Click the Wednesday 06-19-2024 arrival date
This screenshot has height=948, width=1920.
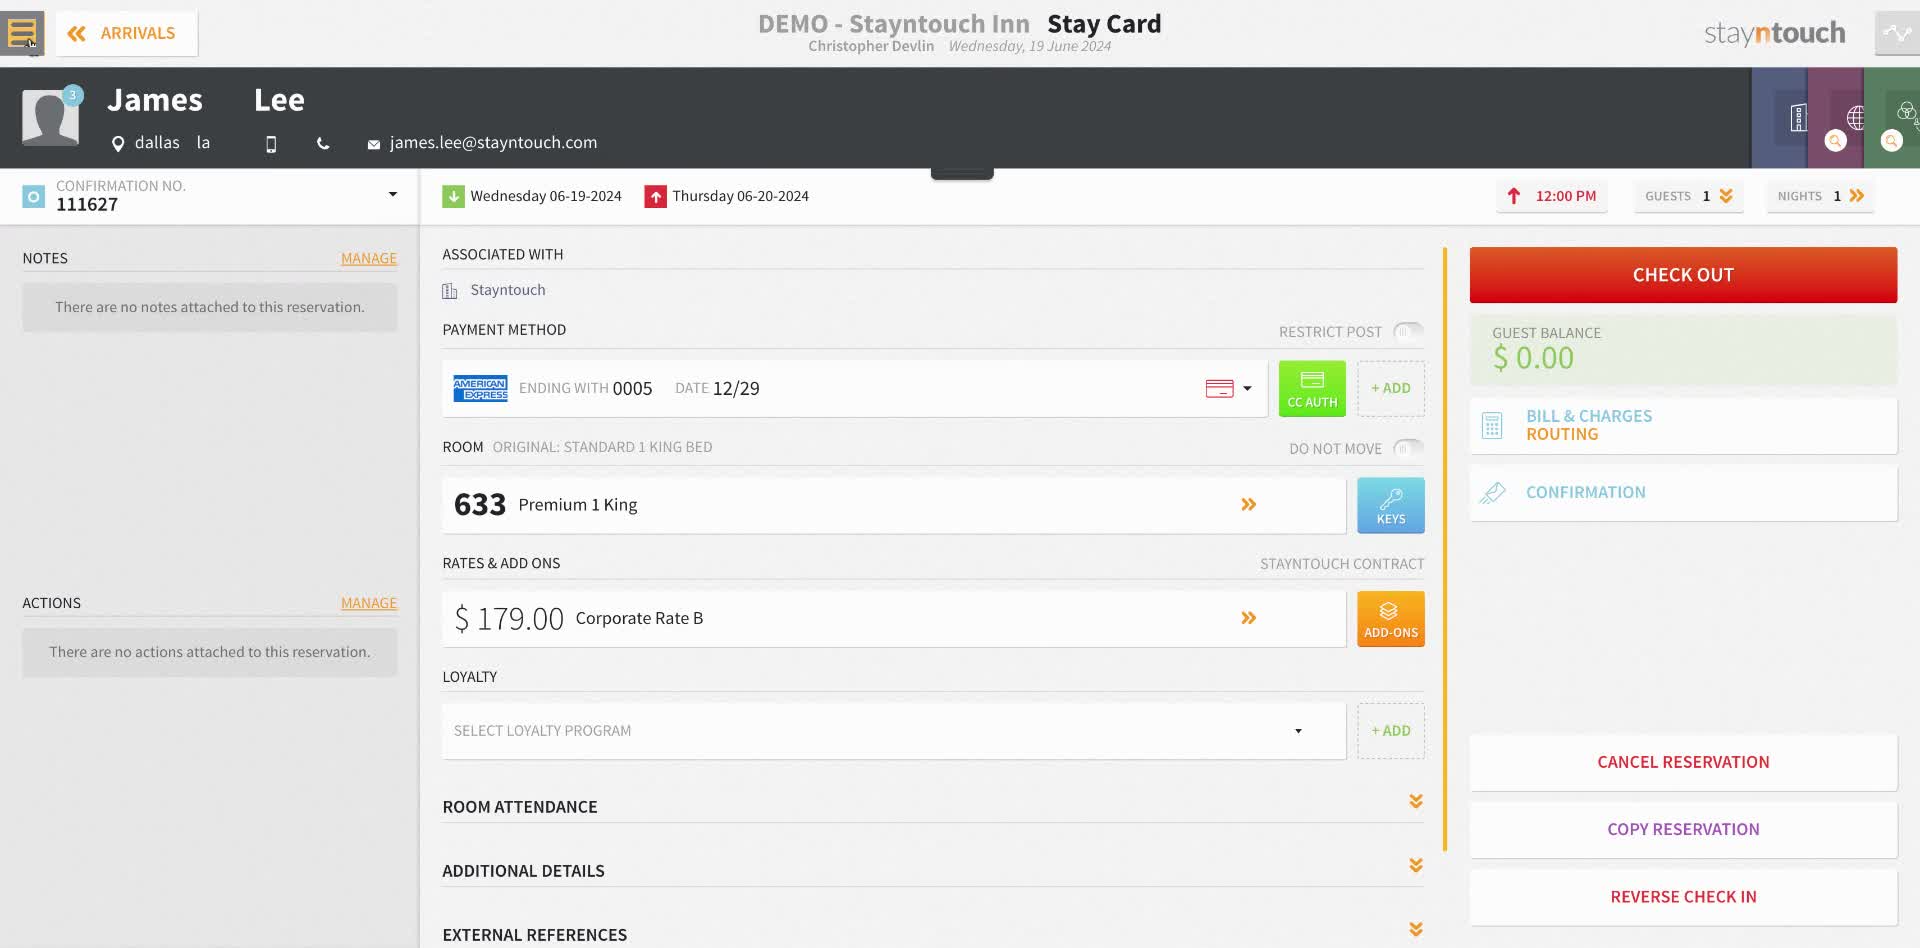click(546, 196)
